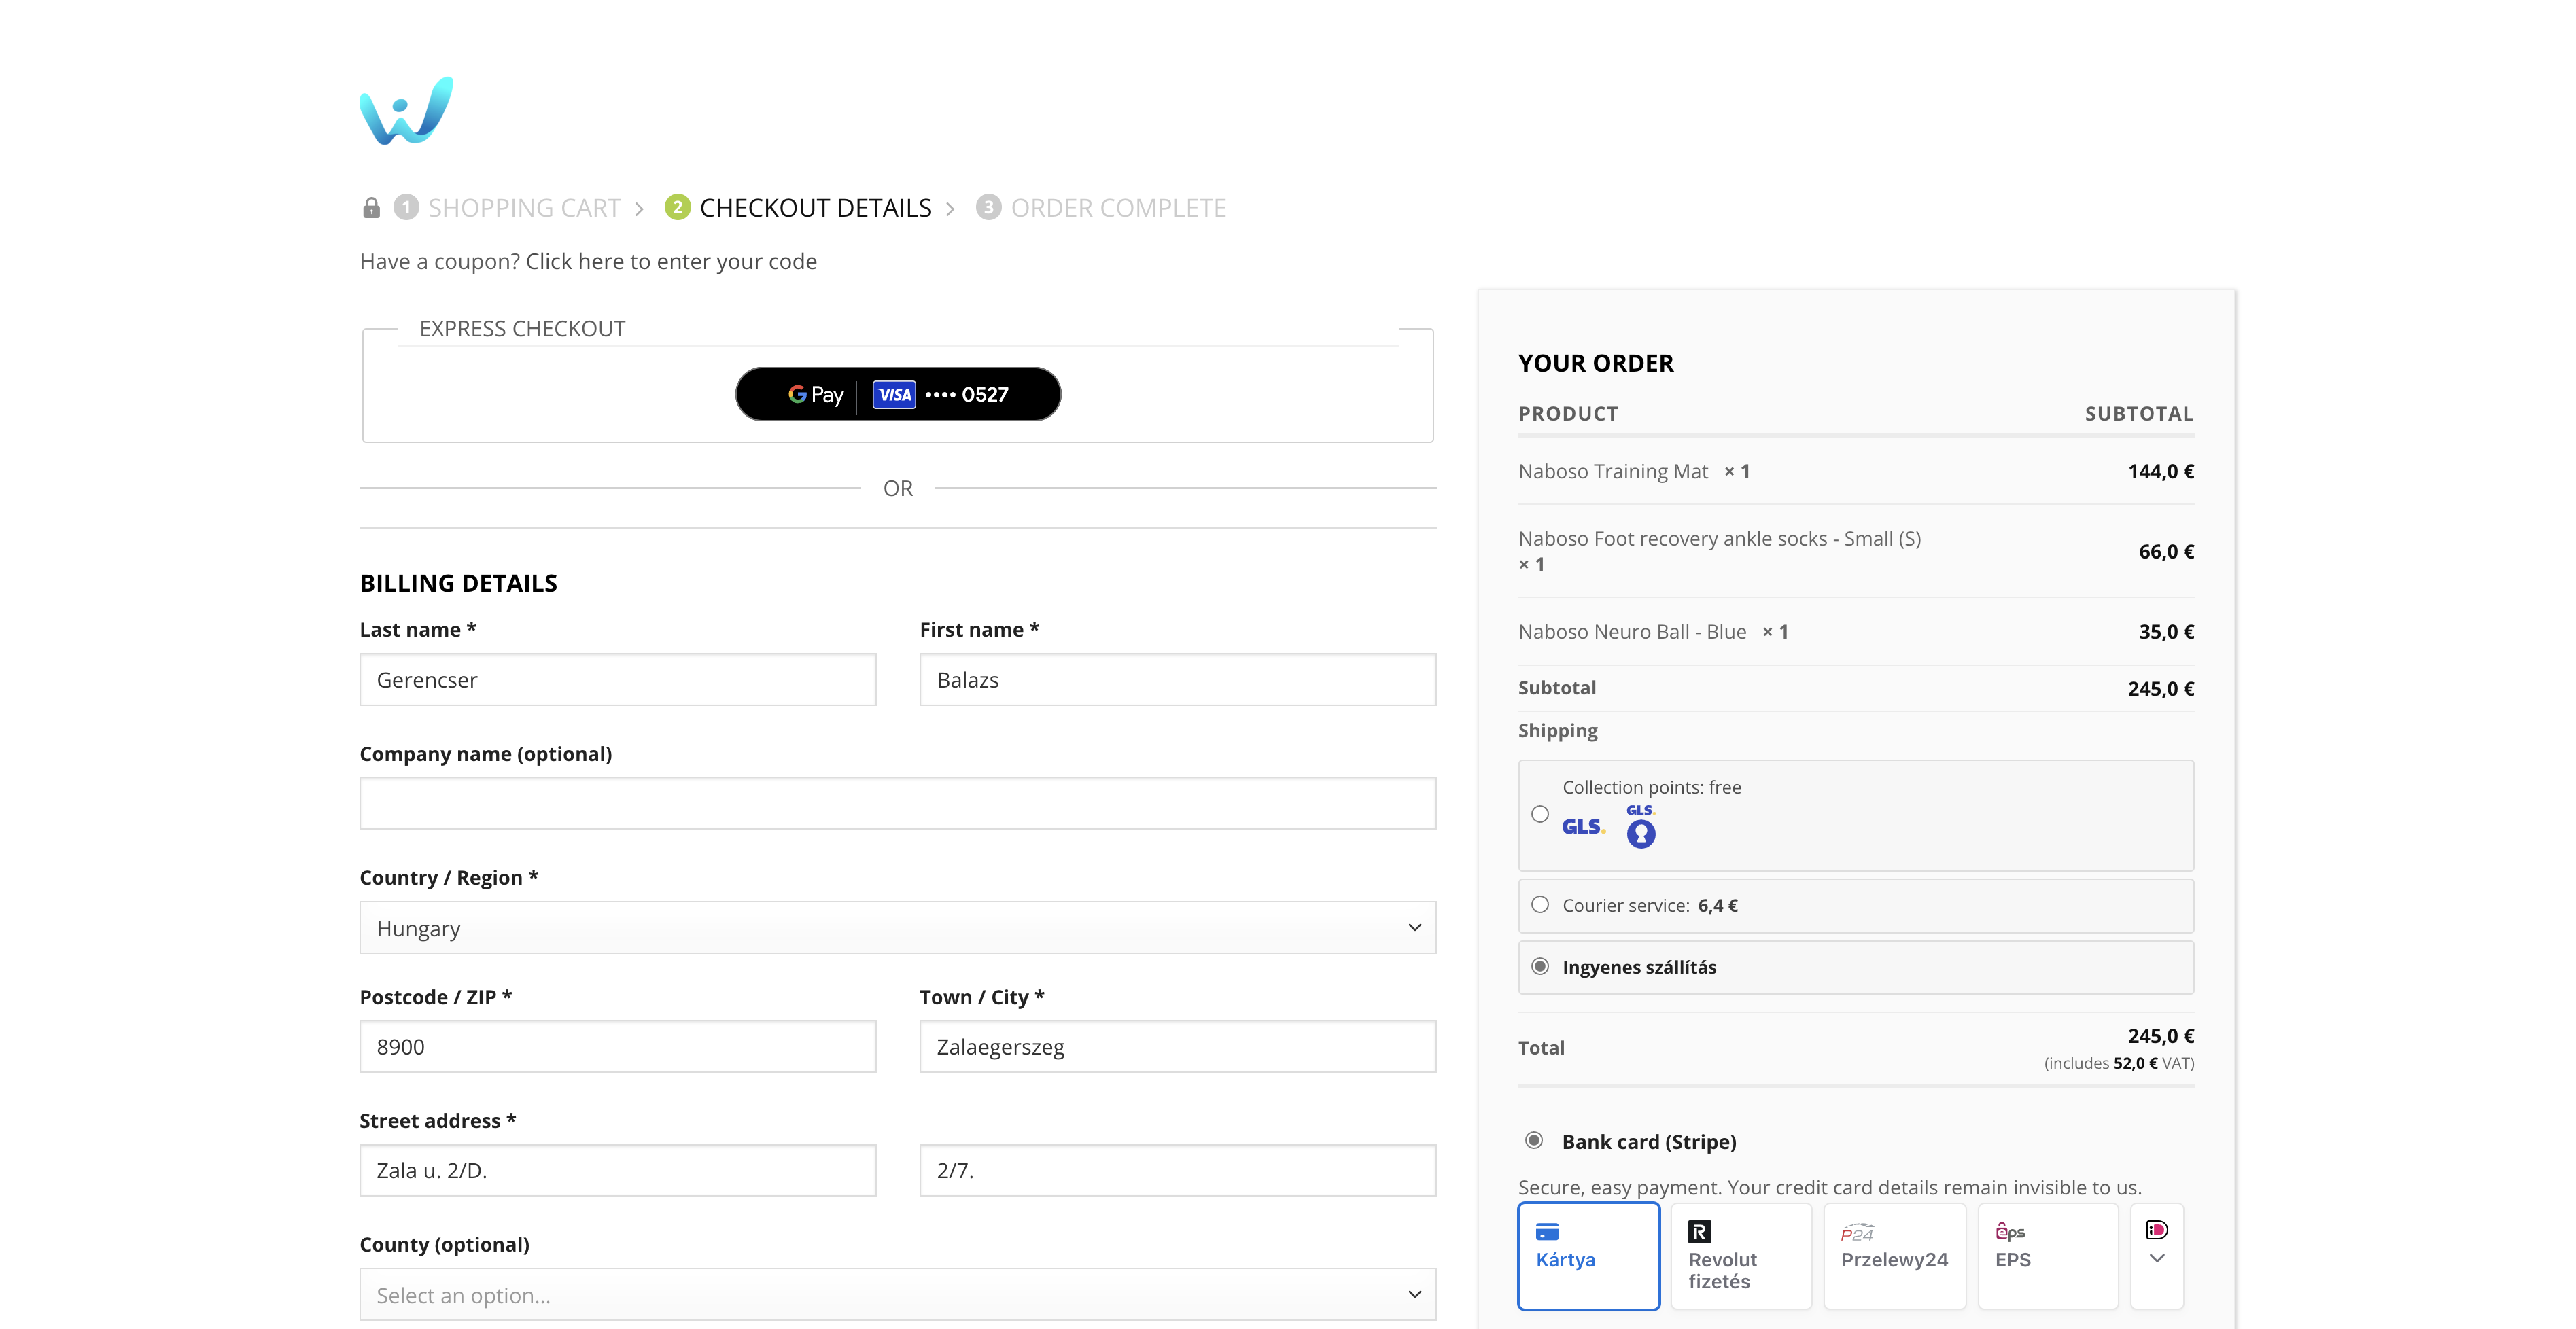Choose the EPS payment tab
2576x1329 pixels.
coord(2047,1256)
